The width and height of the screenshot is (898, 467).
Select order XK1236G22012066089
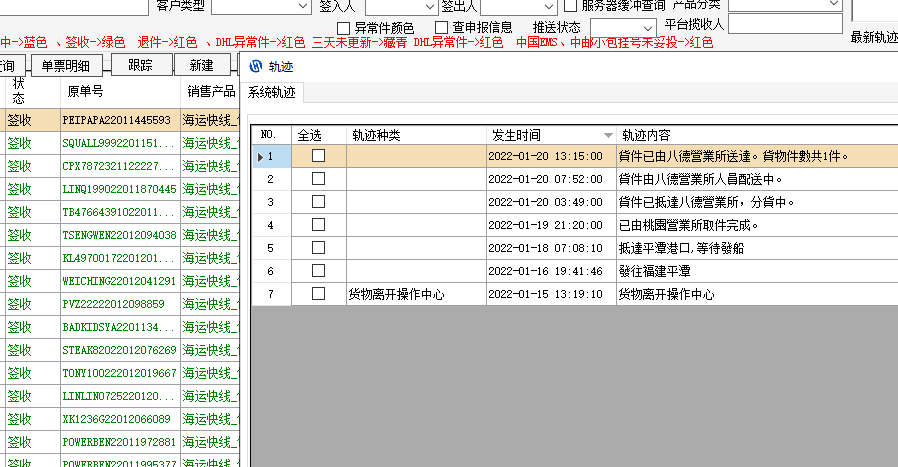(116, 419)
